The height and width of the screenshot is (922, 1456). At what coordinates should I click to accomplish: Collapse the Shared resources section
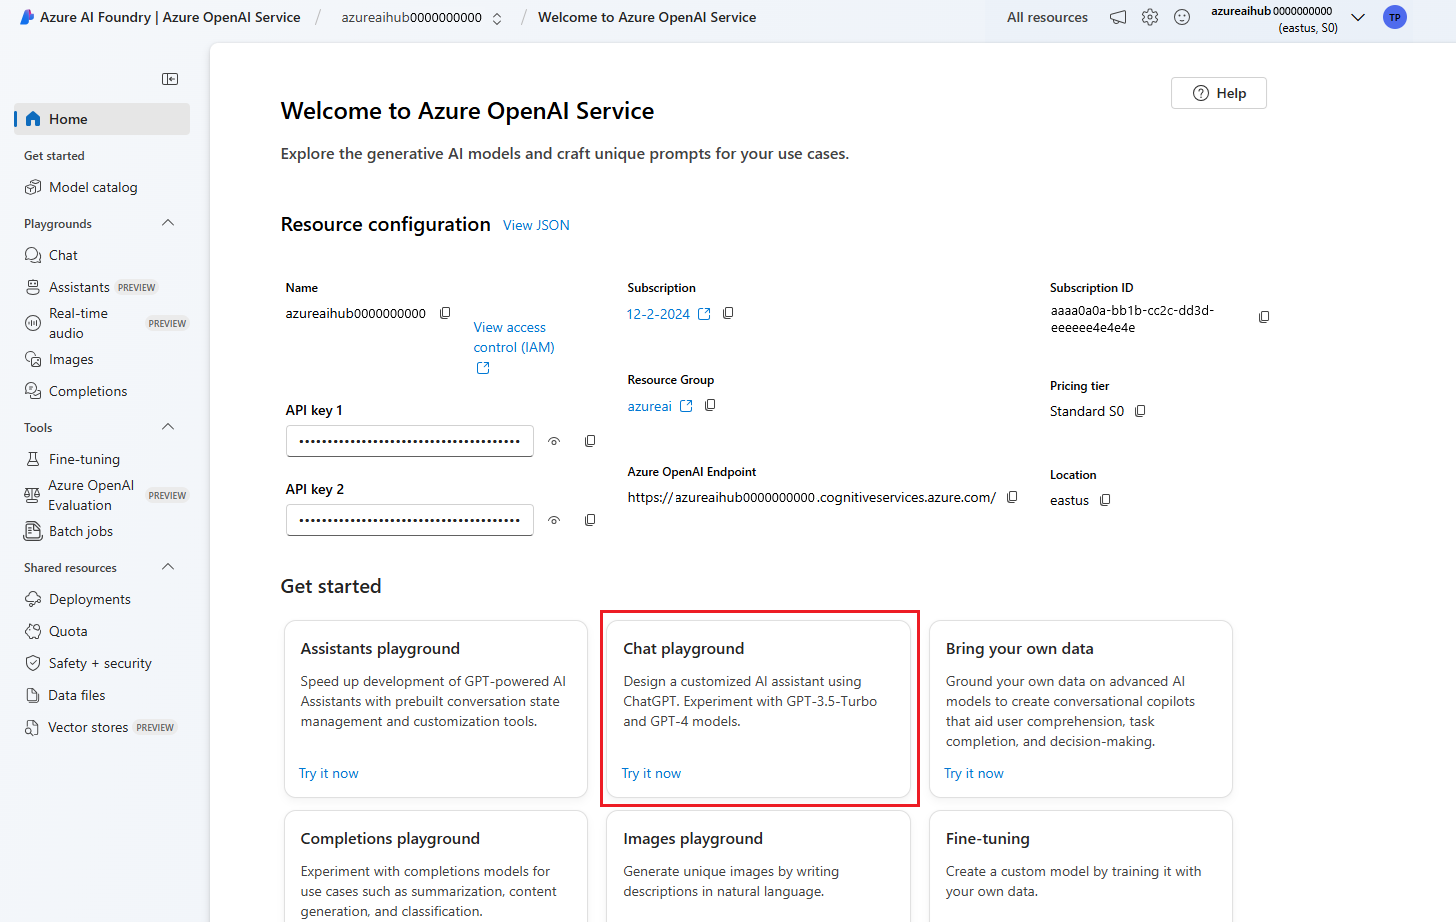pyautogui.click(x=168, y=567)
